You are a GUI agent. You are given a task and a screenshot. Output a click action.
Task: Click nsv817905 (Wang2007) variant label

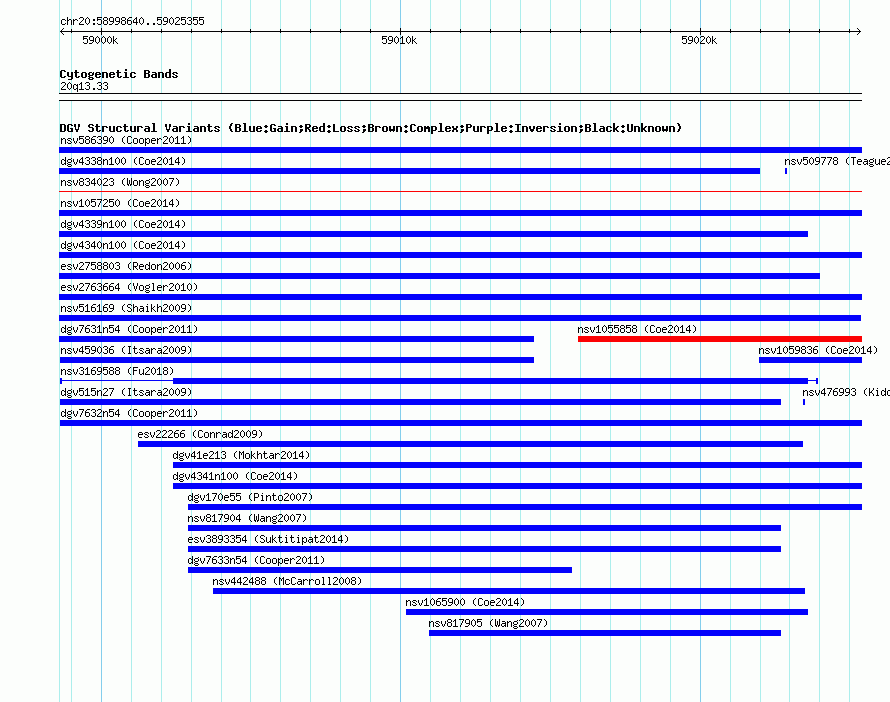(x=488, y=623)
